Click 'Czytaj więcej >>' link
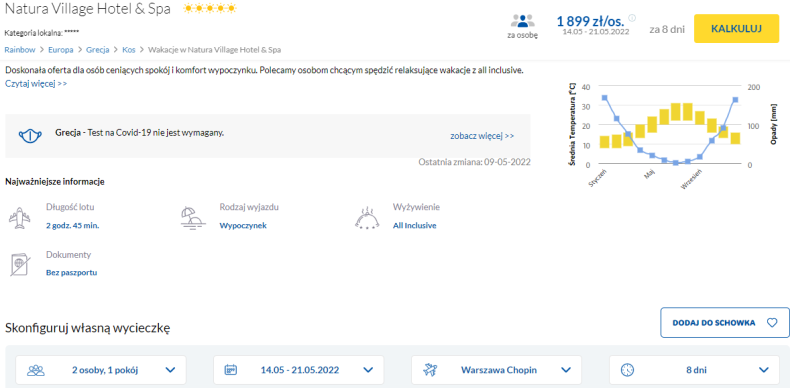Viewport: 790px width, 388px height. 36,84
